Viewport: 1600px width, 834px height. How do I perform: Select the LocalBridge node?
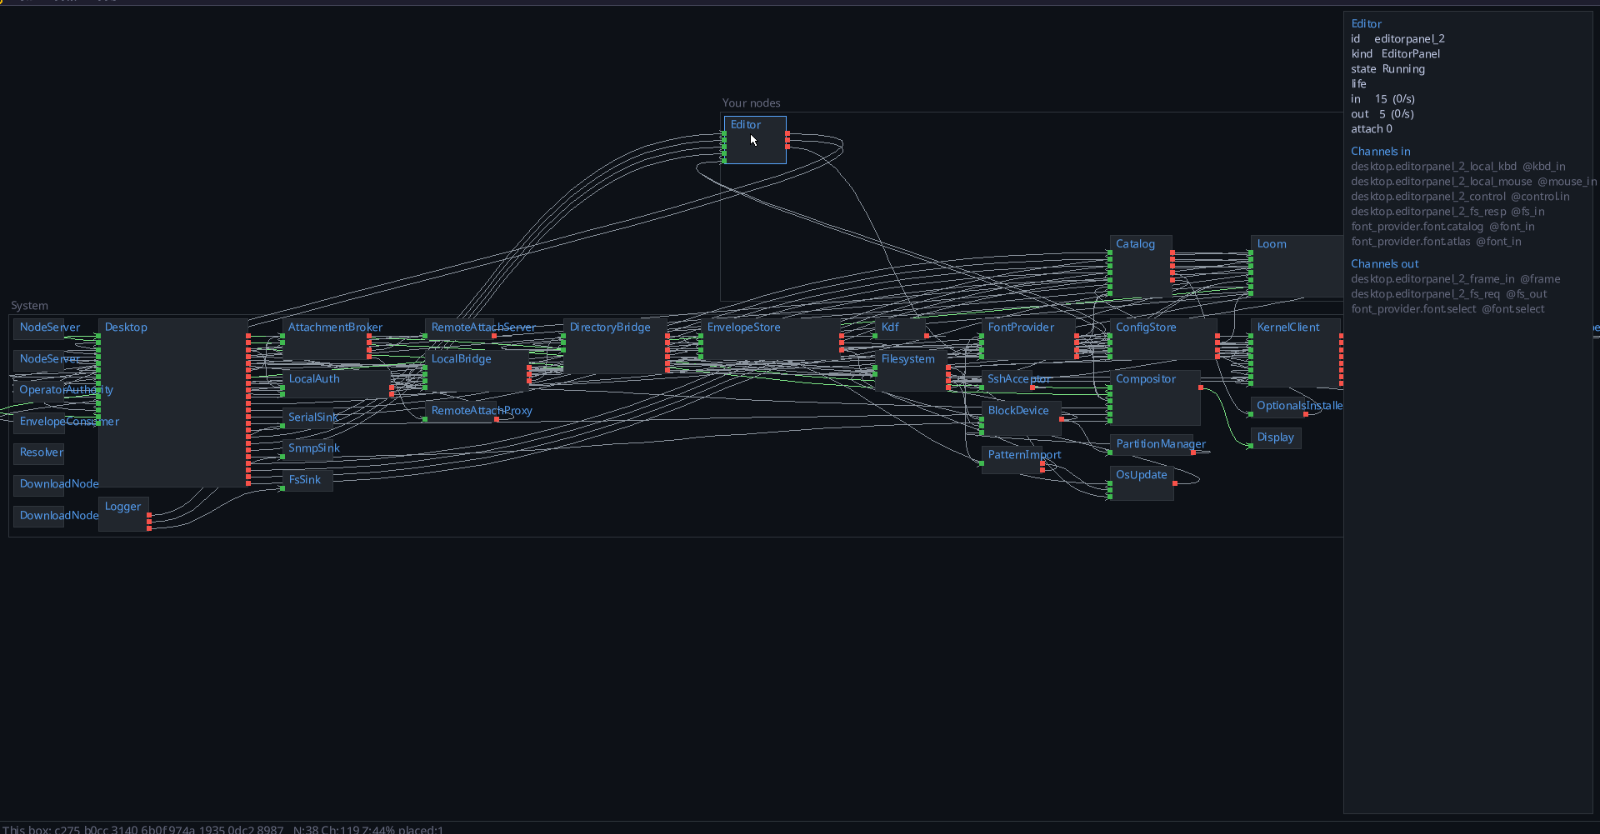pyautogui.click(x=476, y=370)
